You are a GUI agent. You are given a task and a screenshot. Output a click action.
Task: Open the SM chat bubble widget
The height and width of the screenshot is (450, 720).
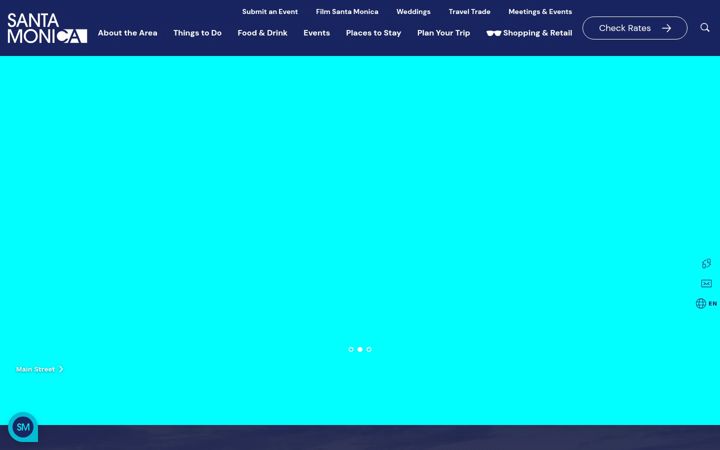click(x=23, y=427)
